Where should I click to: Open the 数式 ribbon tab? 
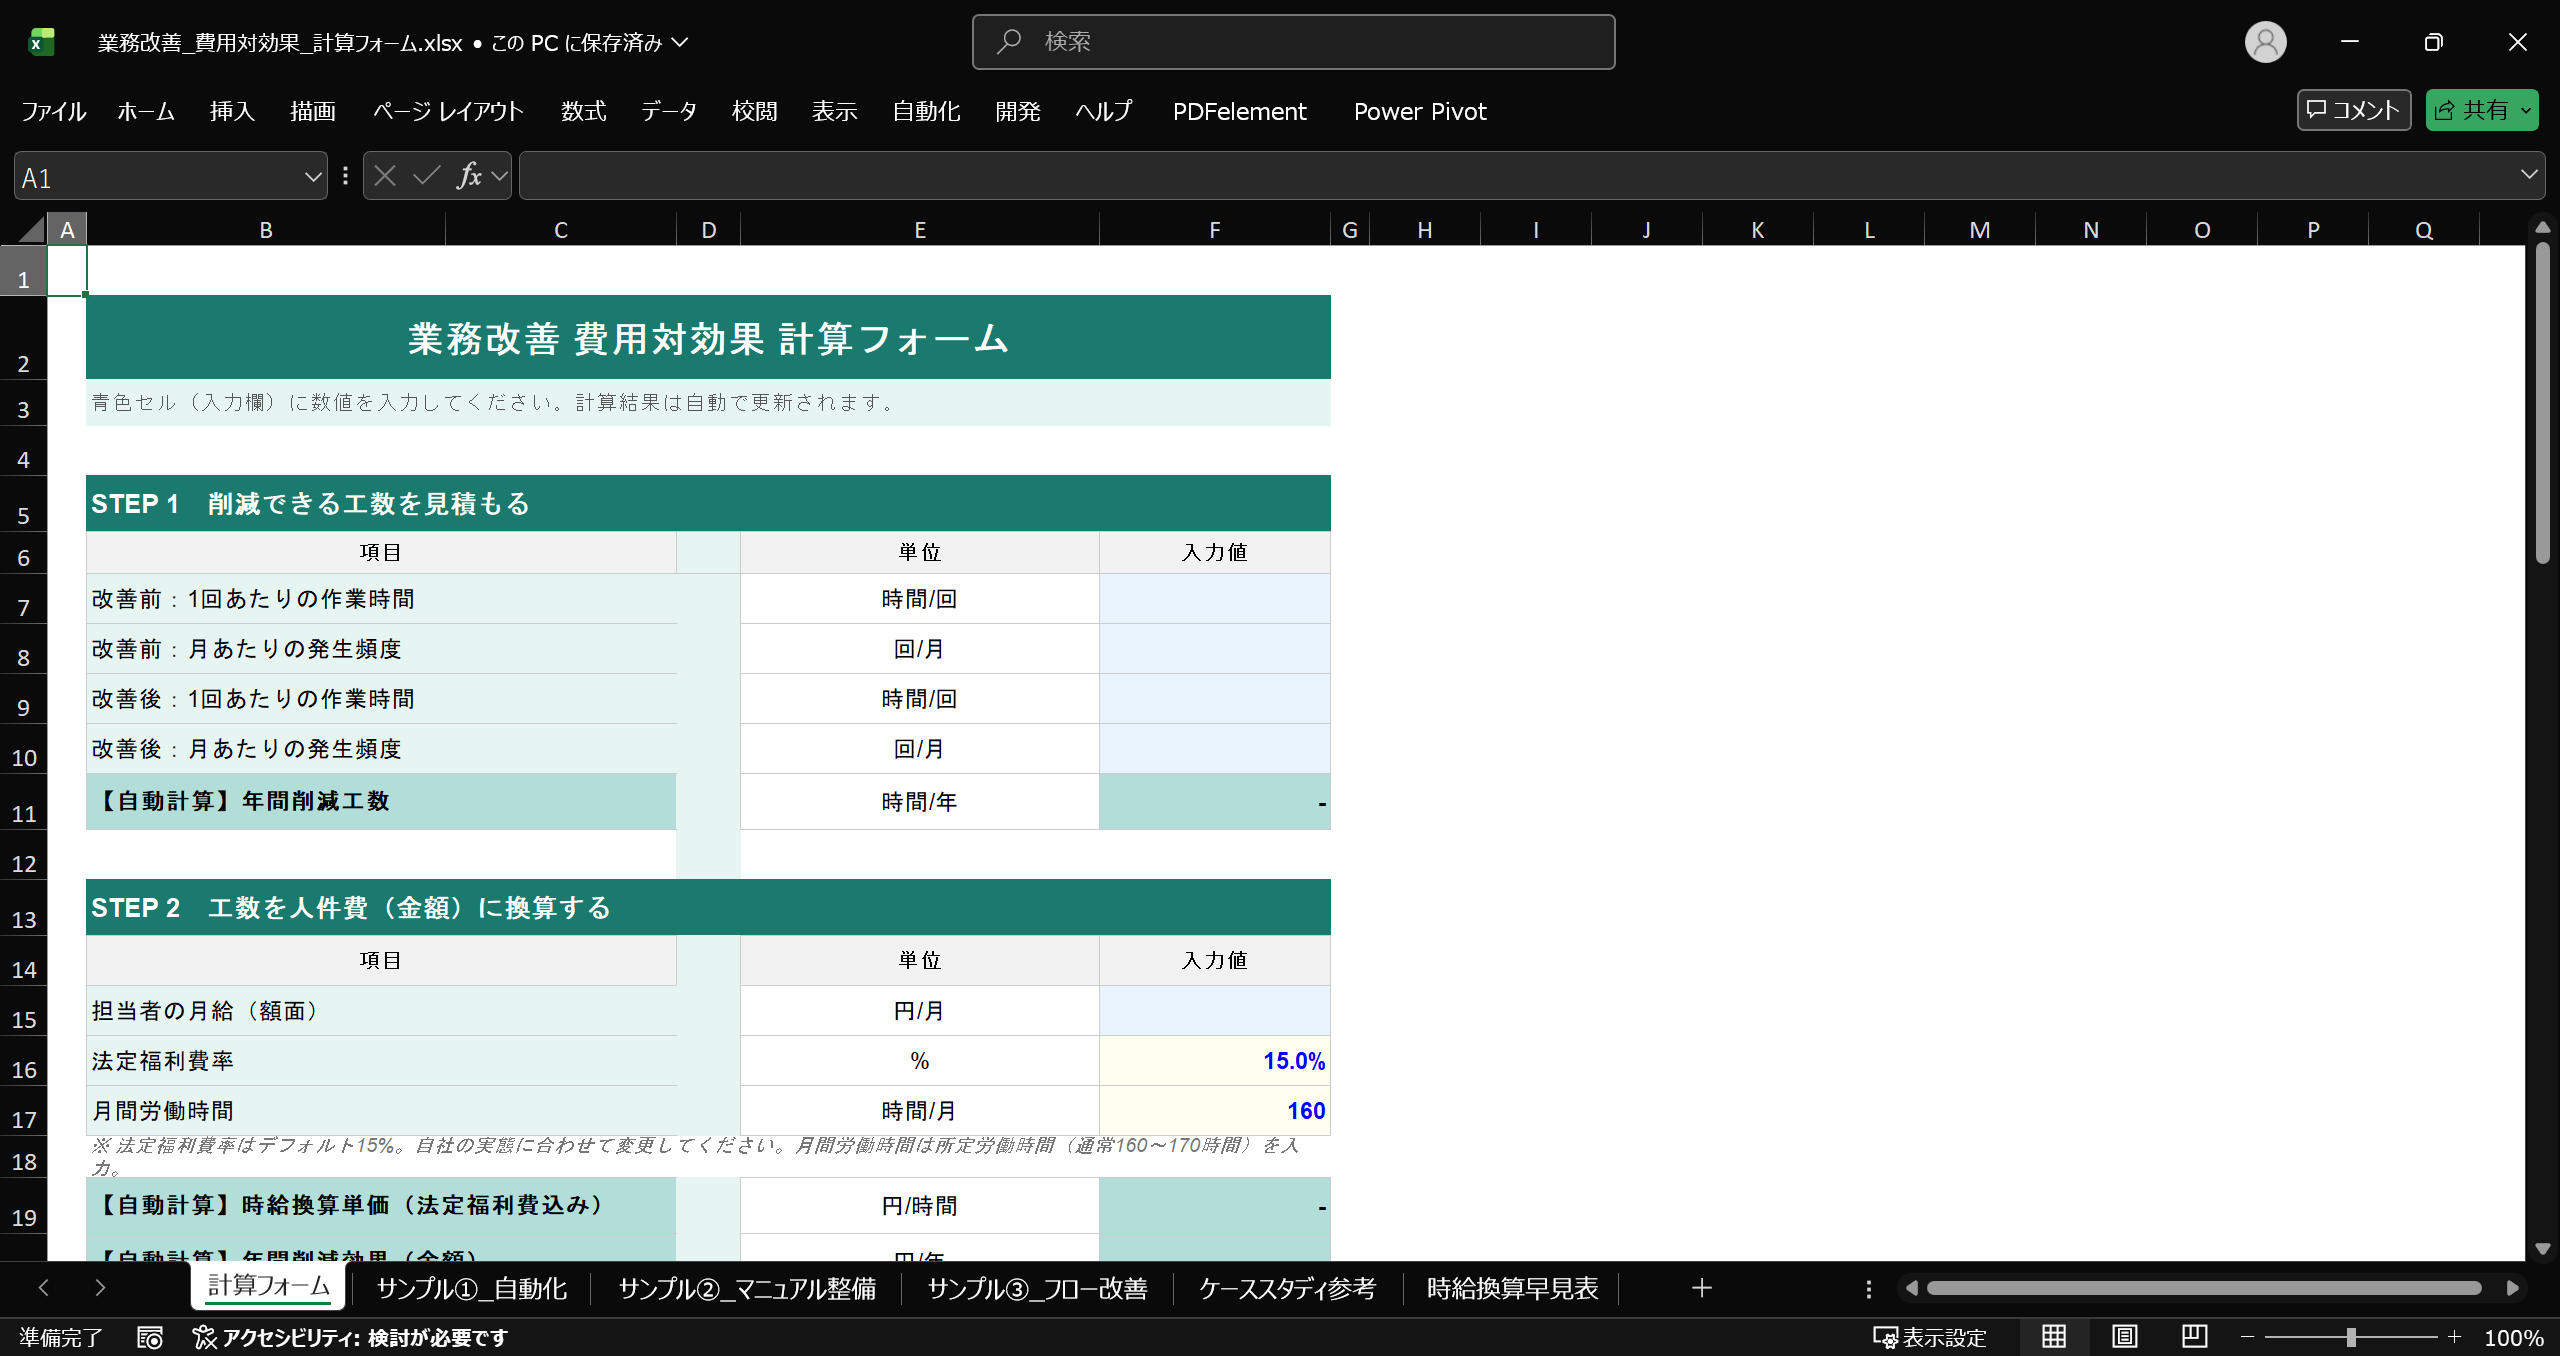pyautogui.click(x=583, y=111)
